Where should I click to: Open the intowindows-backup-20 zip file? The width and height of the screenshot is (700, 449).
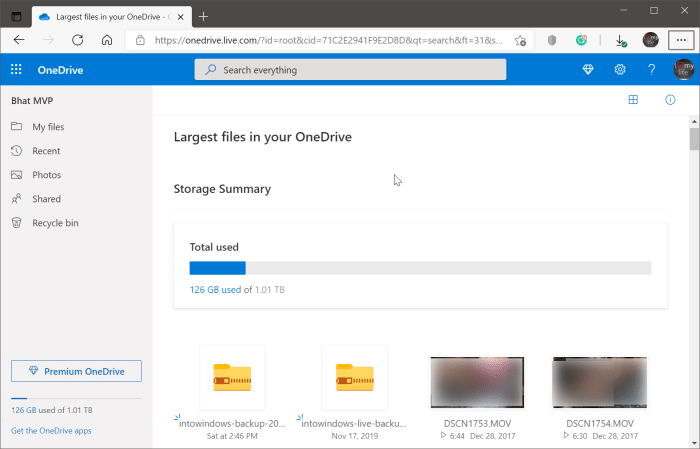(232, 378)
